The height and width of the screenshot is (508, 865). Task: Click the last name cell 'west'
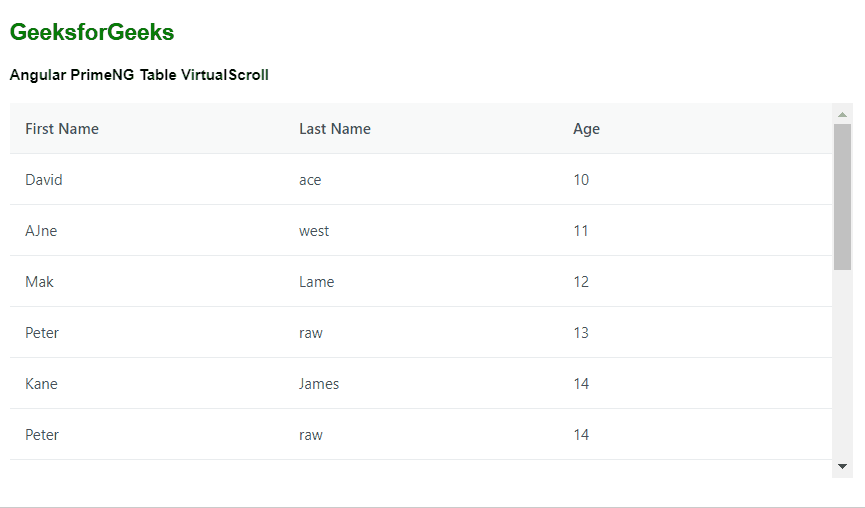[x=314, y=231]
